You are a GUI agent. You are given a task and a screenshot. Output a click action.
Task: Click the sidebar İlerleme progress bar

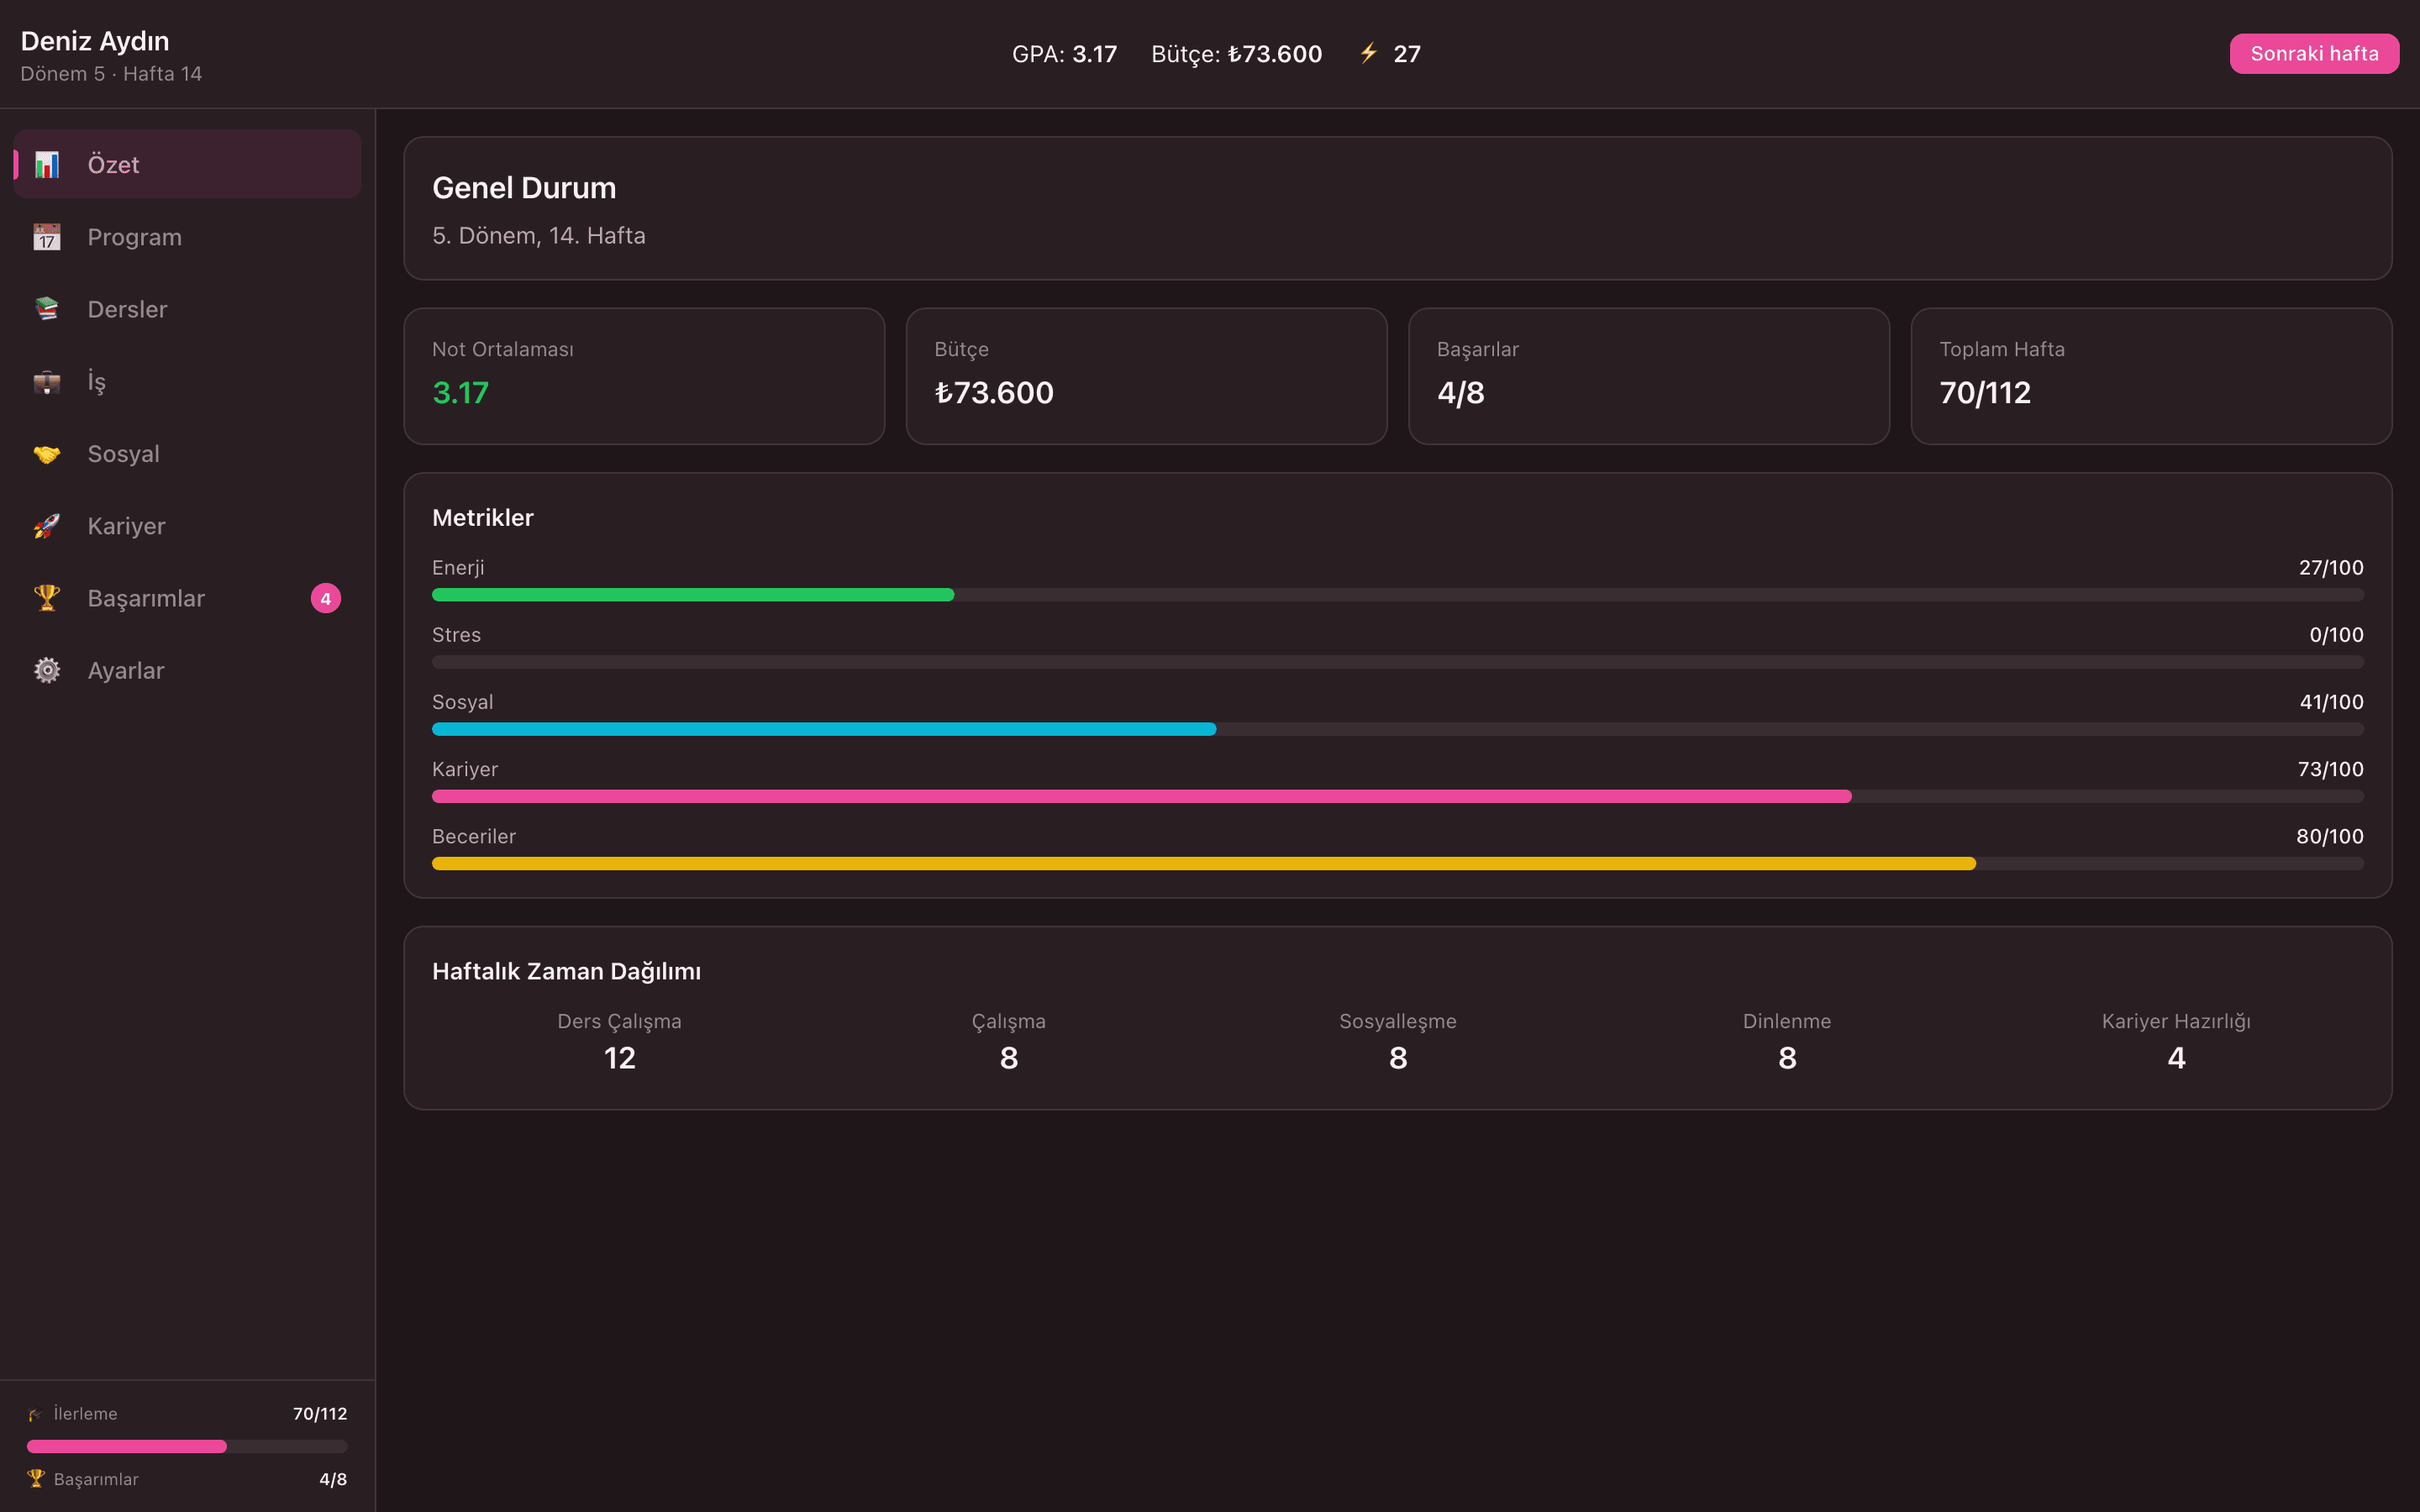187,1446
